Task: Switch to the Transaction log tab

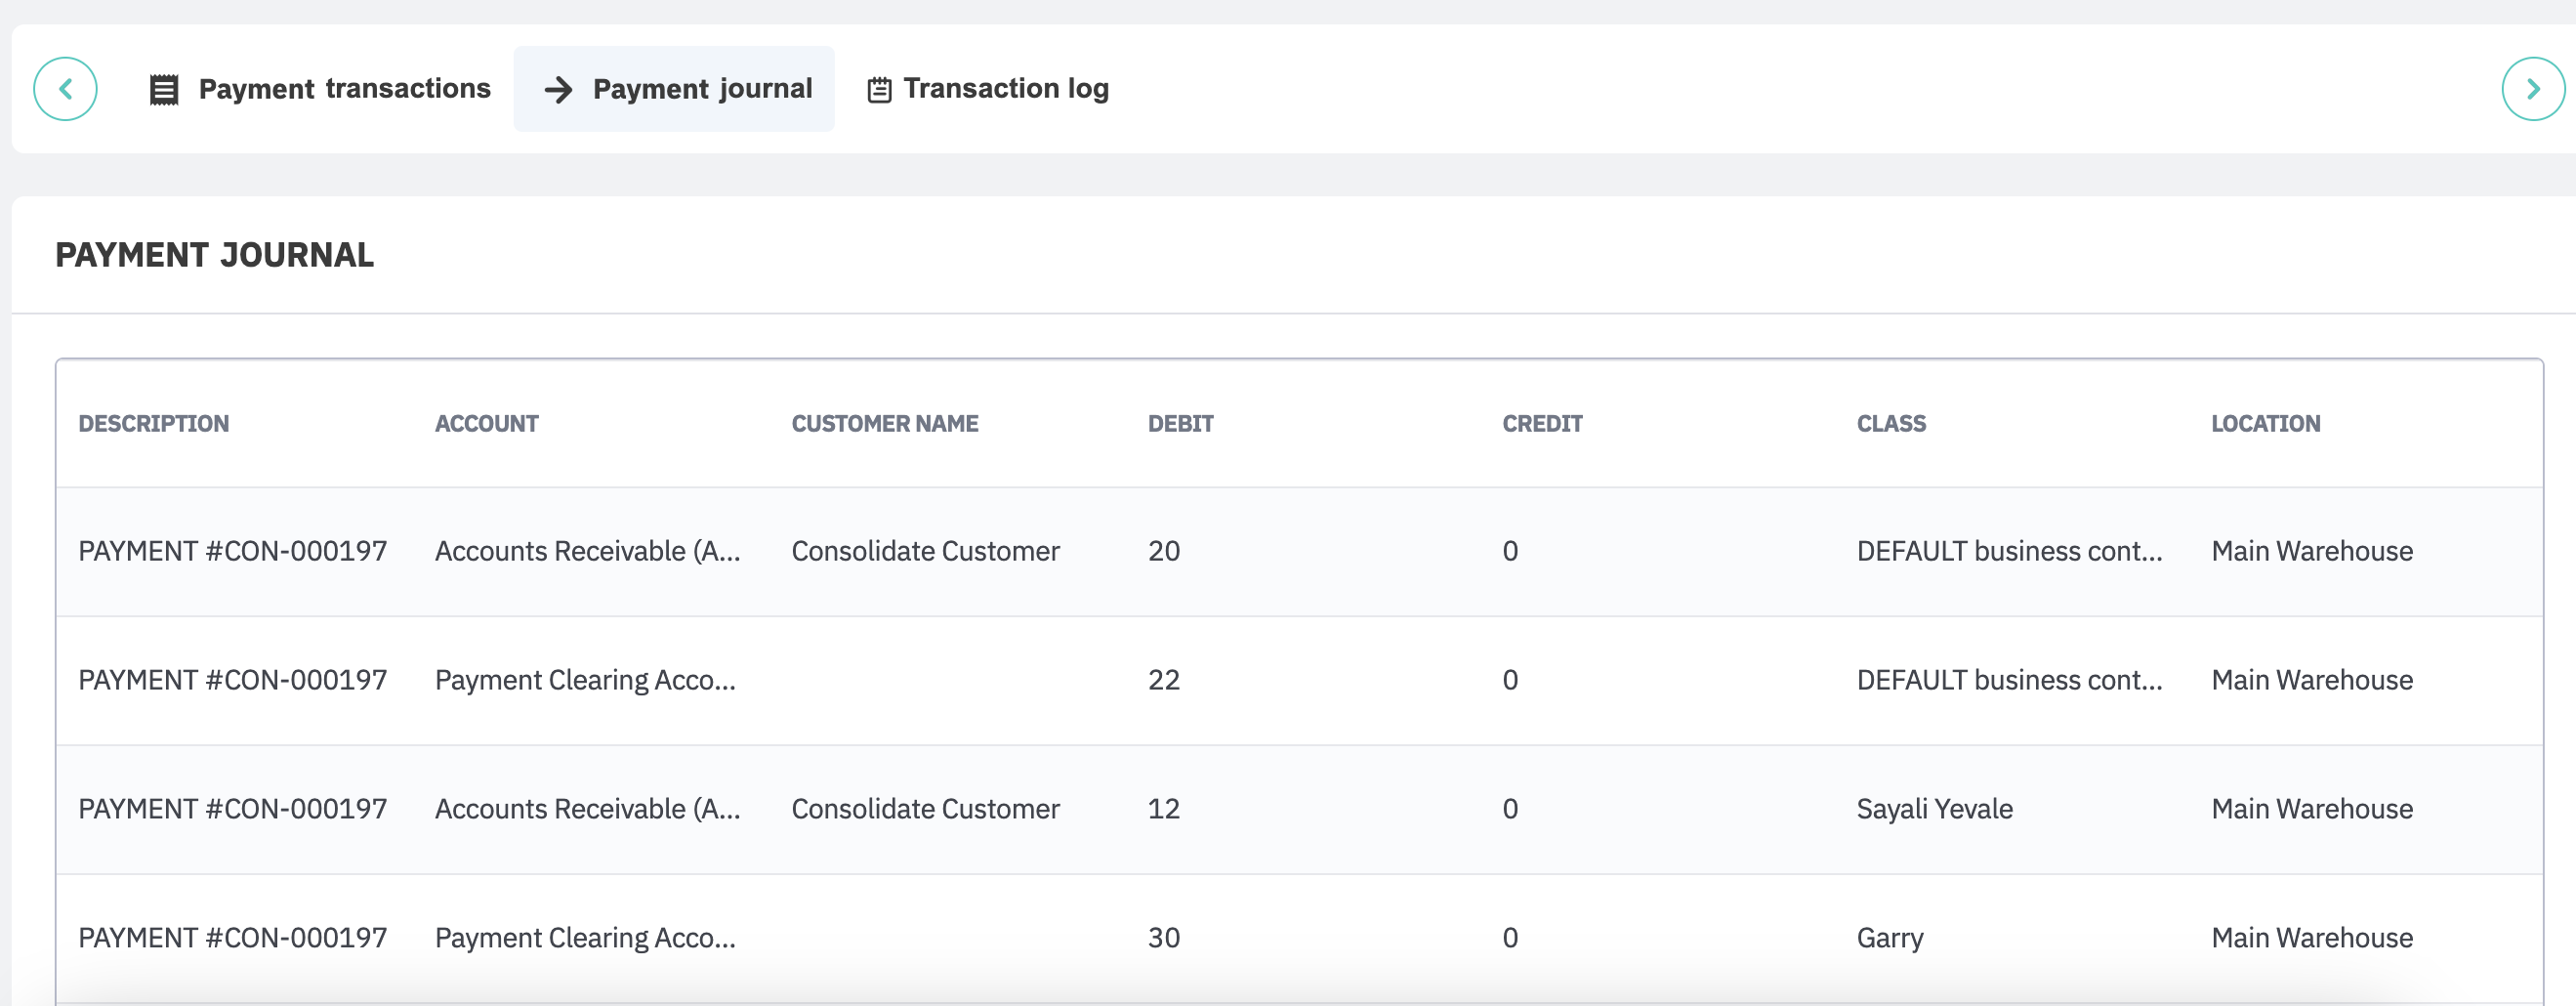Action: (x=1005, y=89)
